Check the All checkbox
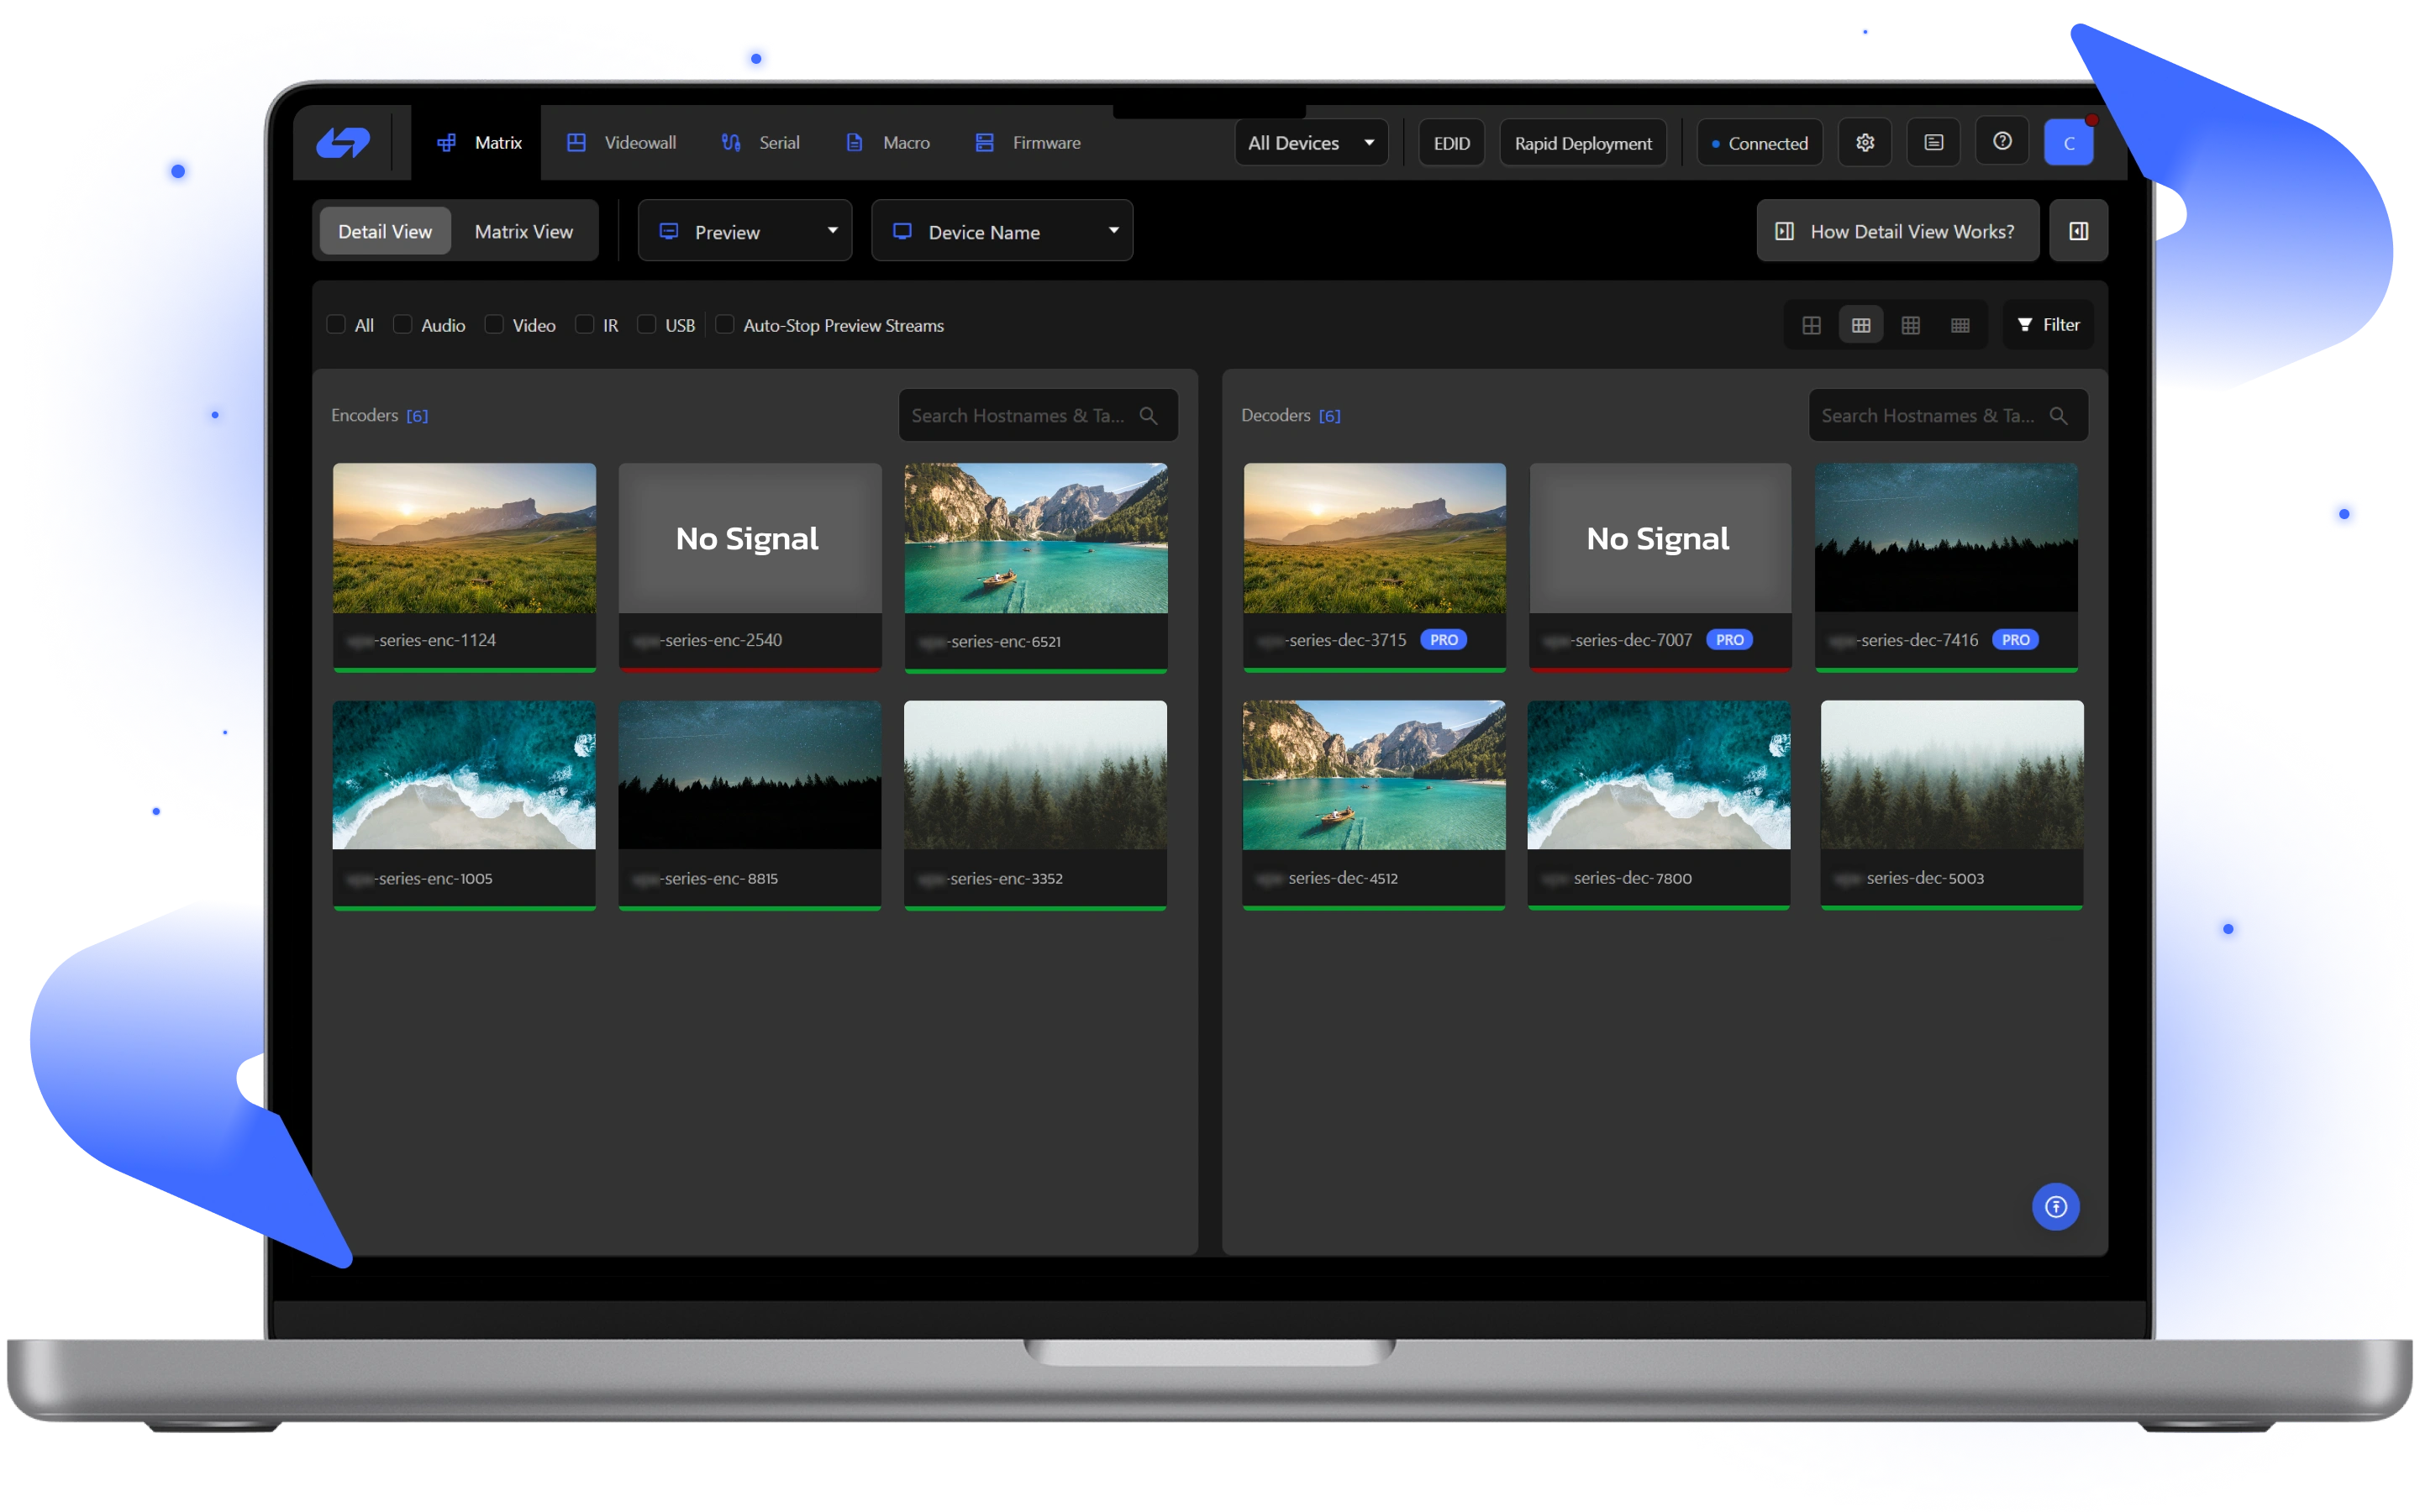 (x=337, y=325)
